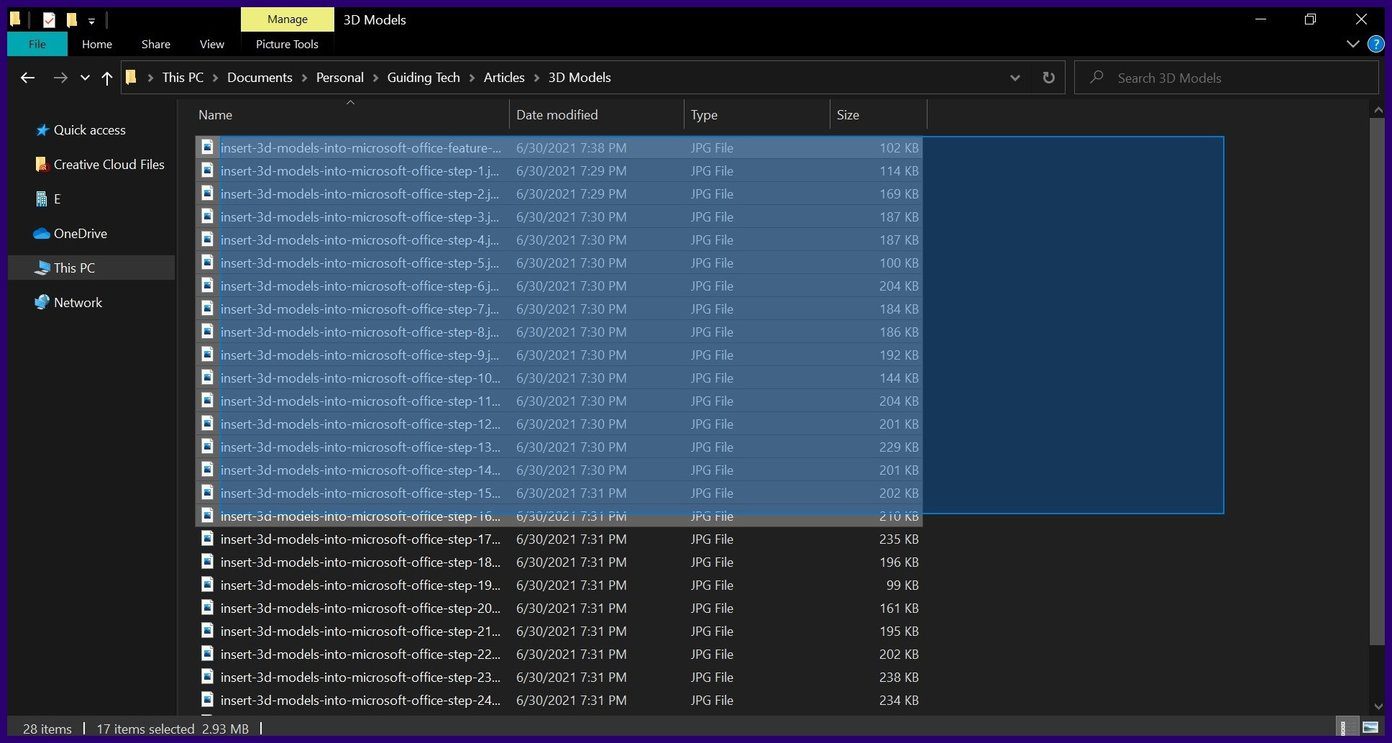Open the Recent locations dropdown arrow
Viewport: 1392px width, 743px height.
[x=85, y=78]
